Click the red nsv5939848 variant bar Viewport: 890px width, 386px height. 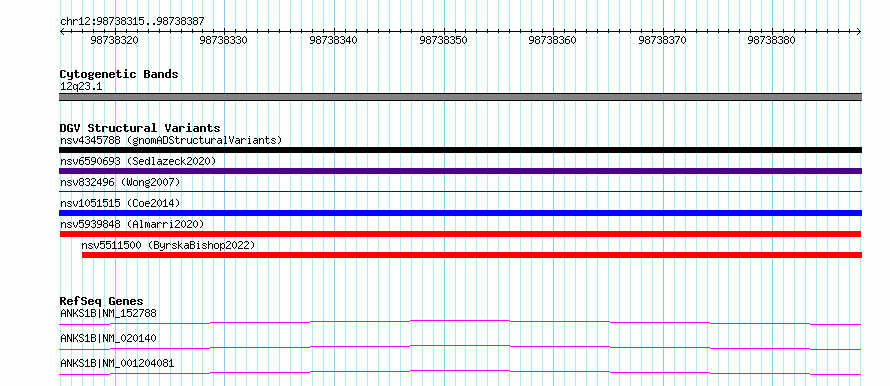460,234
